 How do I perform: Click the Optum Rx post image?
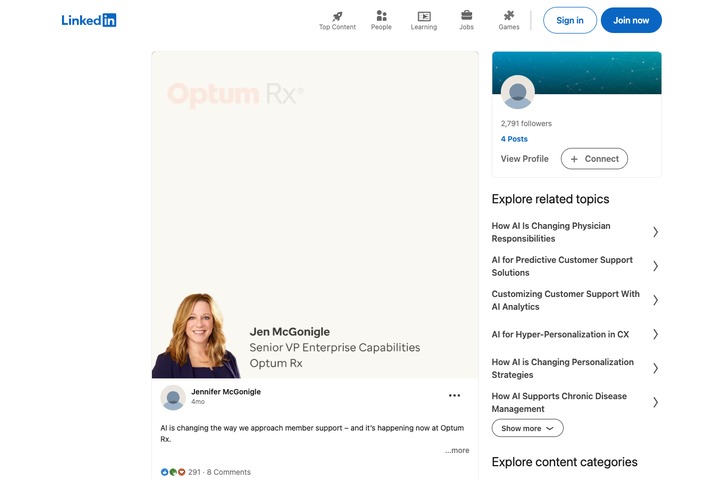tap(315, 215)
